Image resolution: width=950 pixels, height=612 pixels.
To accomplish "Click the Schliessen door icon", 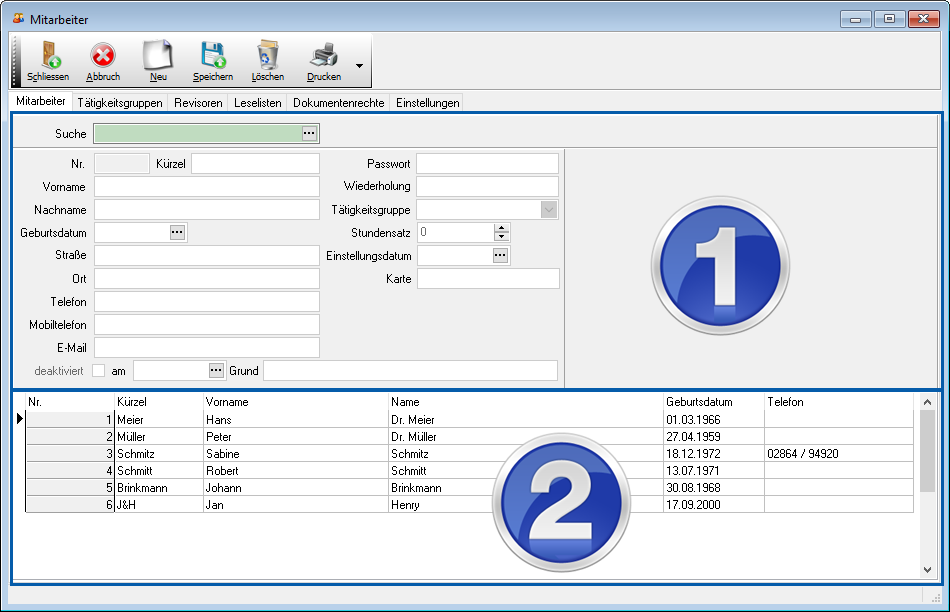I will coord(48,56).
